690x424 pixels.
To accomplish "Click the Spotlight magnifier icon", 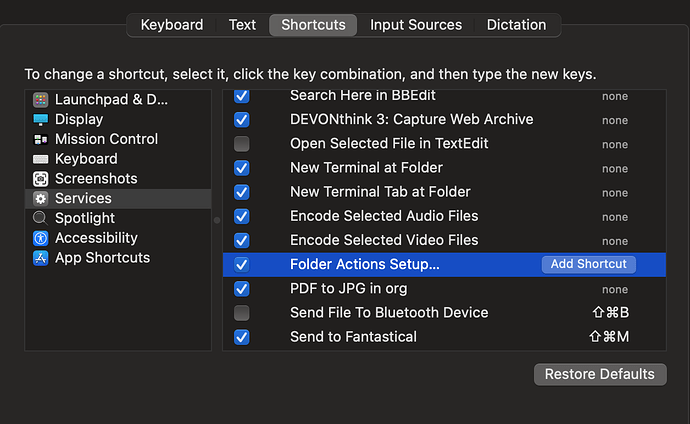I will (40, 218).
